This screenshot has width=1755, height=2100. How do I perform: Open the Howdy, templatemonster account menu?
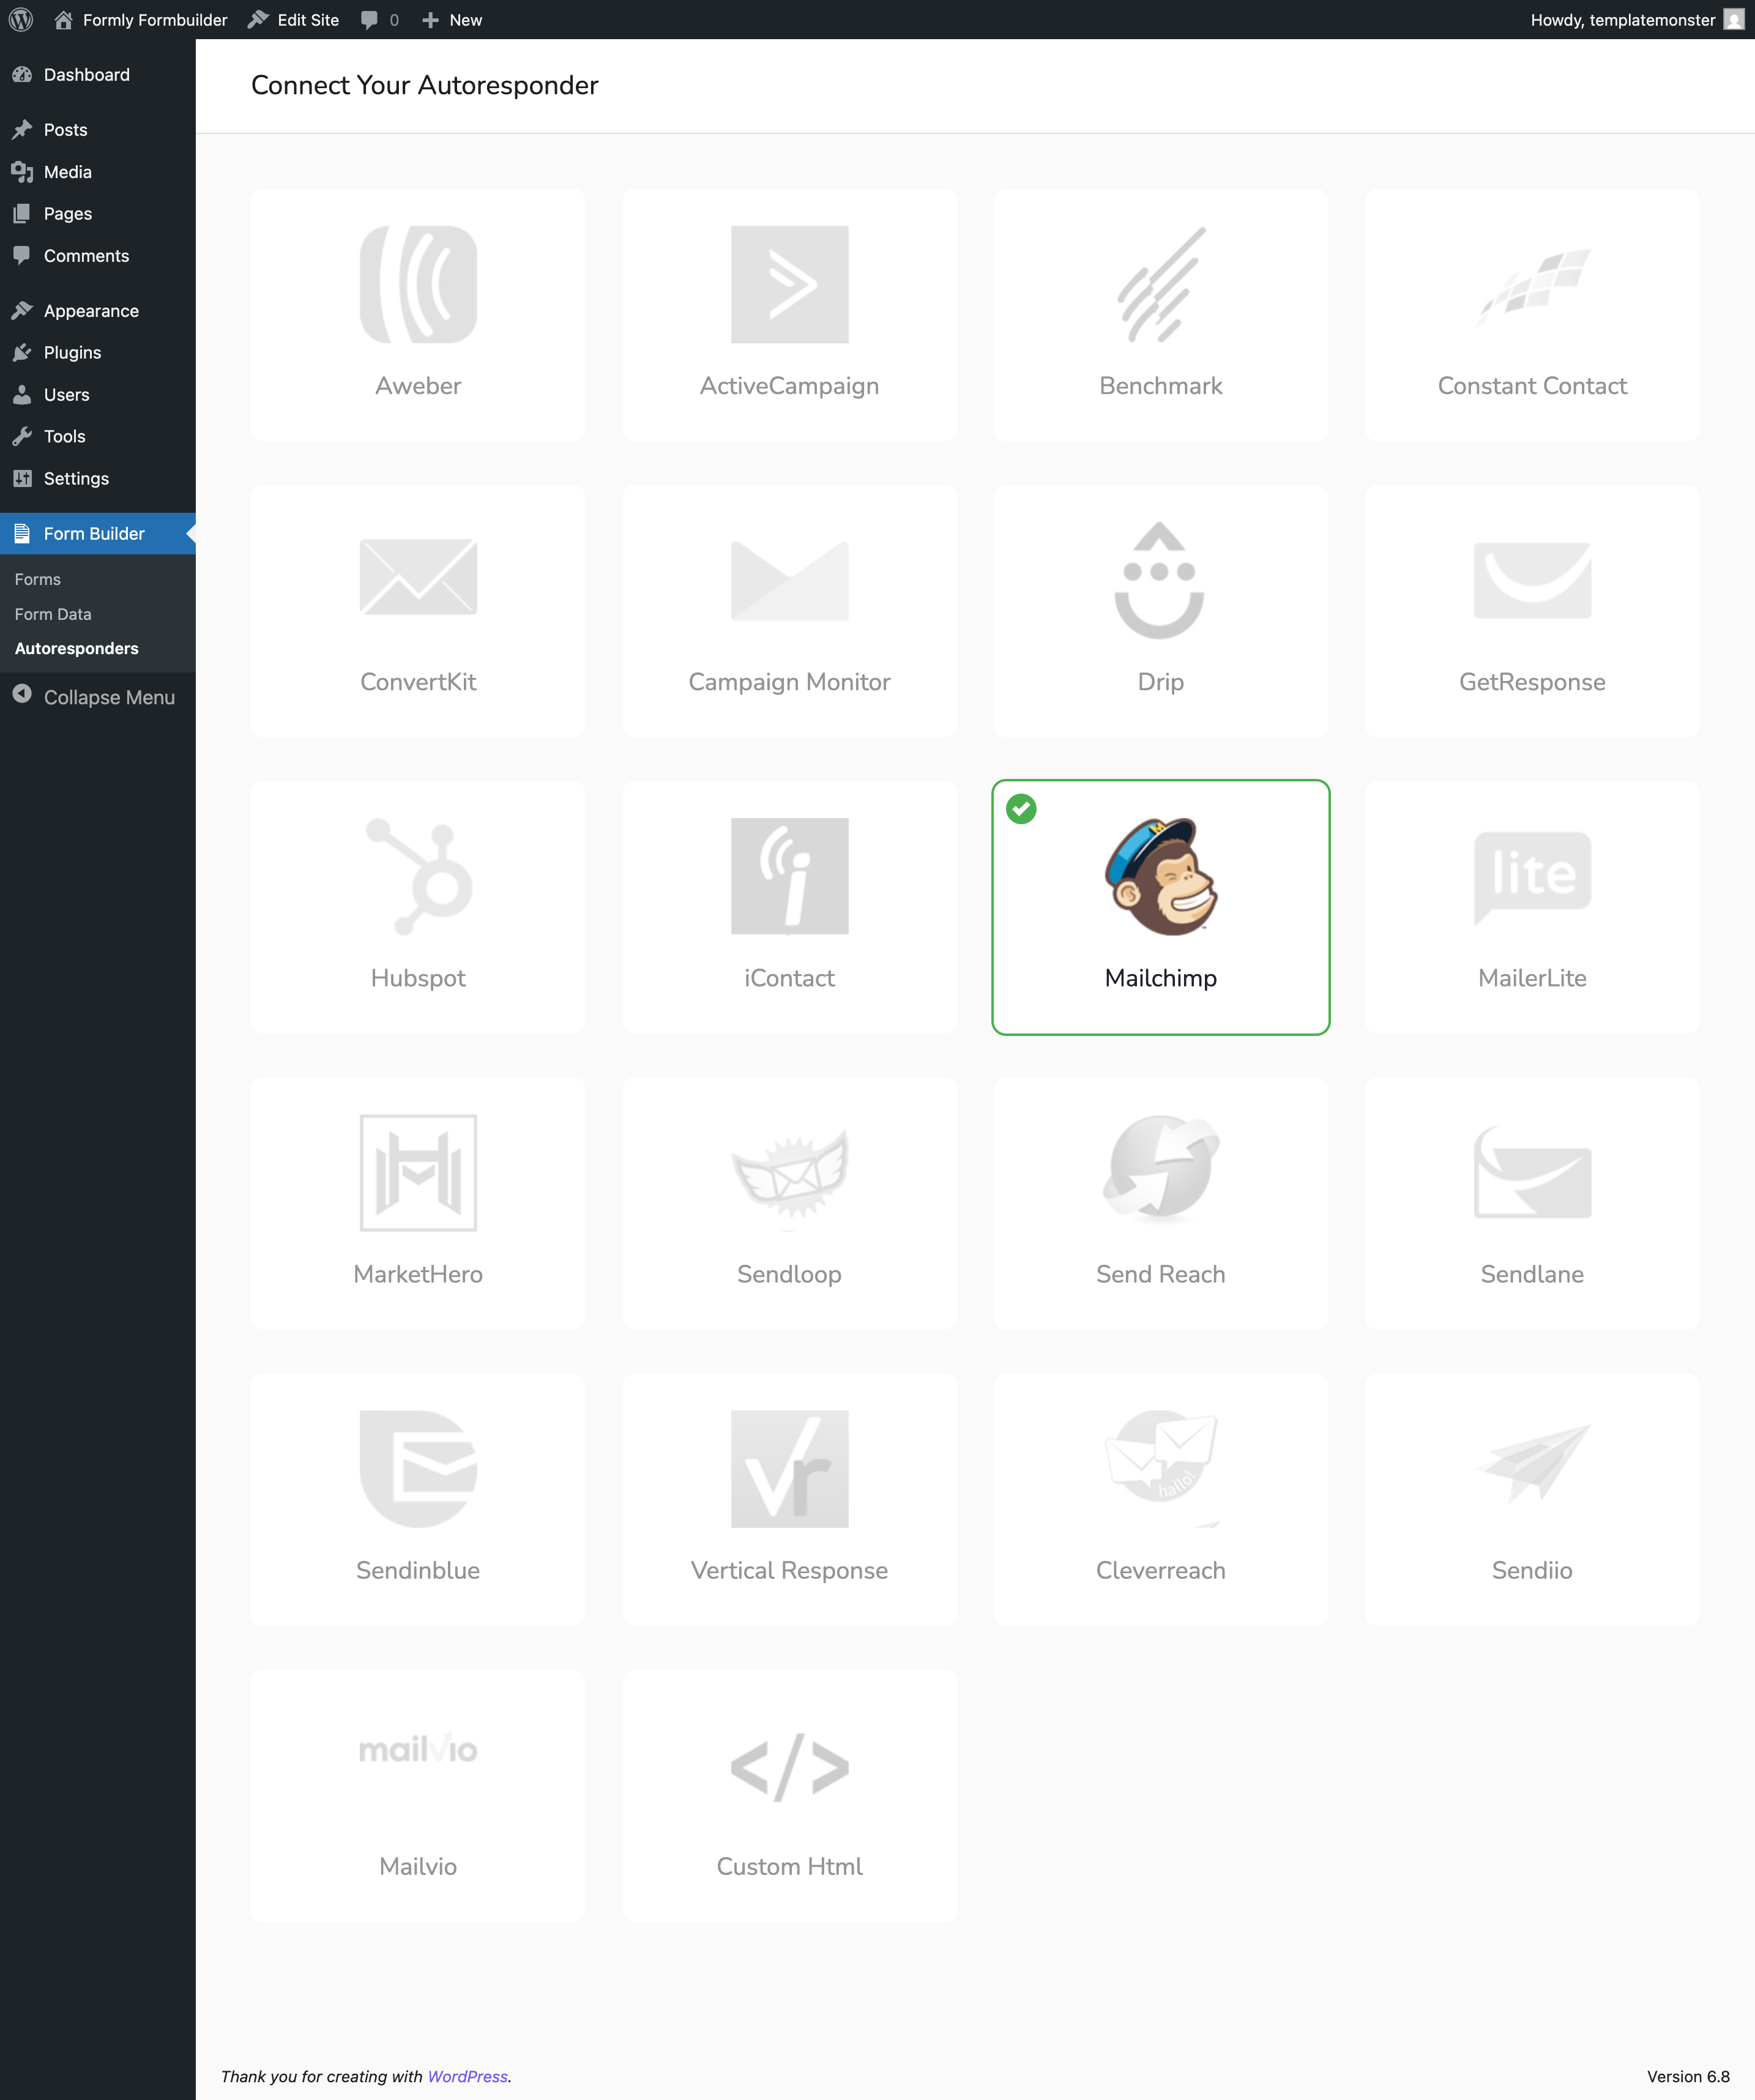(1637, 19)
